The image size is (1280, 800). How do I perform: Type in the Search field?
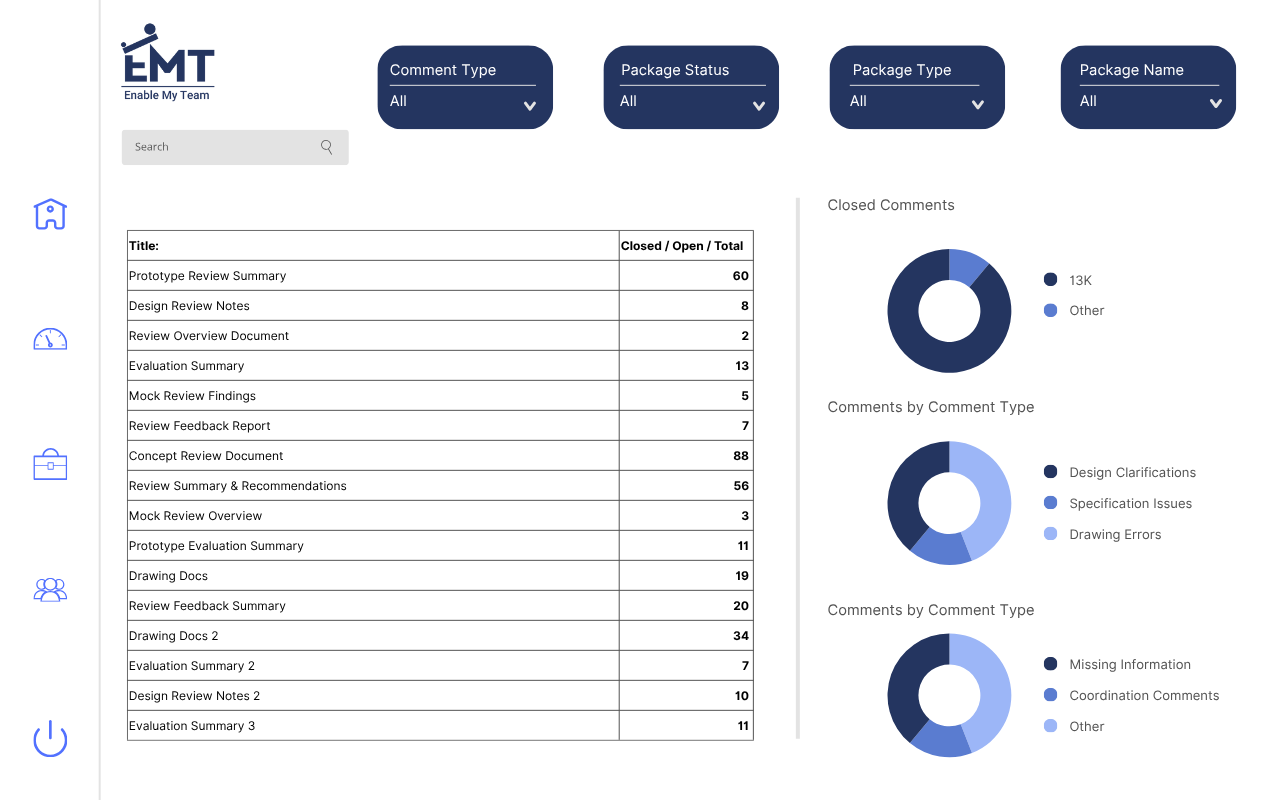coord(220,147)
